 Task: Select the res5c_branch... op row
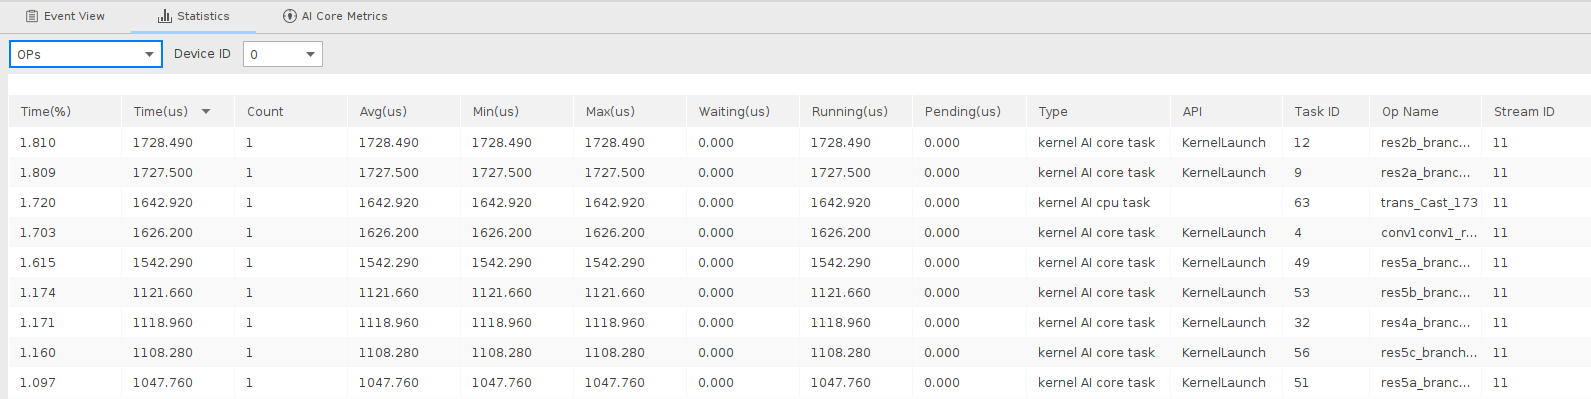799,352
